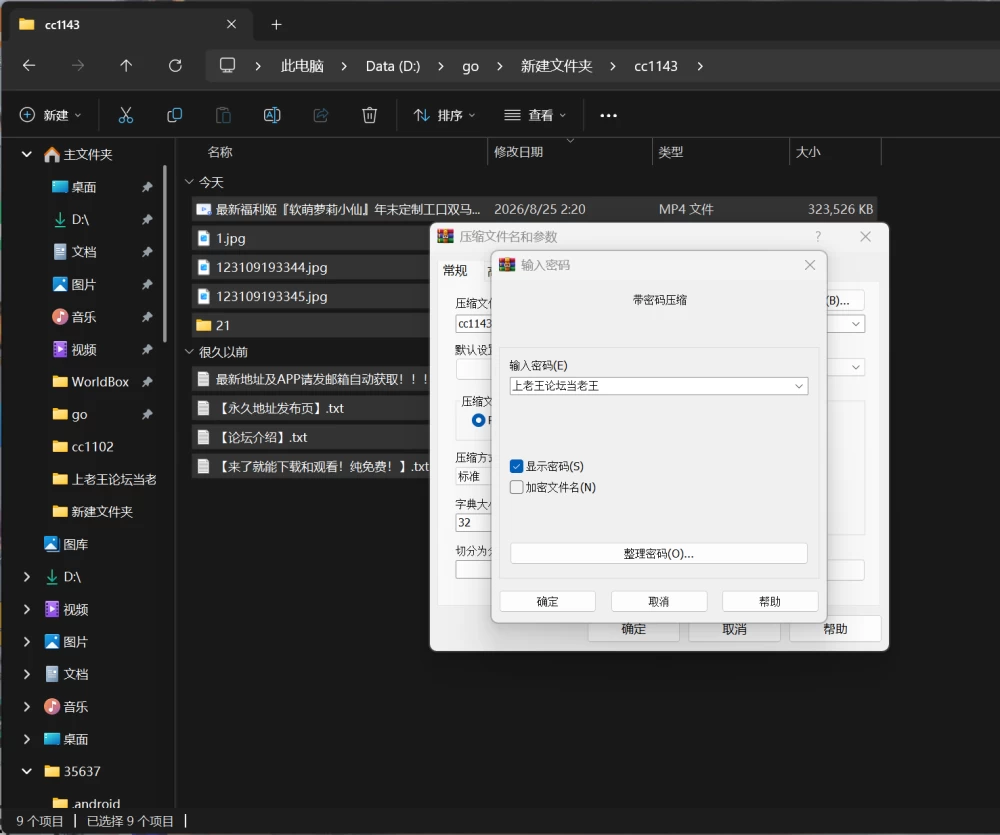Select file 123109193344.jpg

(311, 267)
